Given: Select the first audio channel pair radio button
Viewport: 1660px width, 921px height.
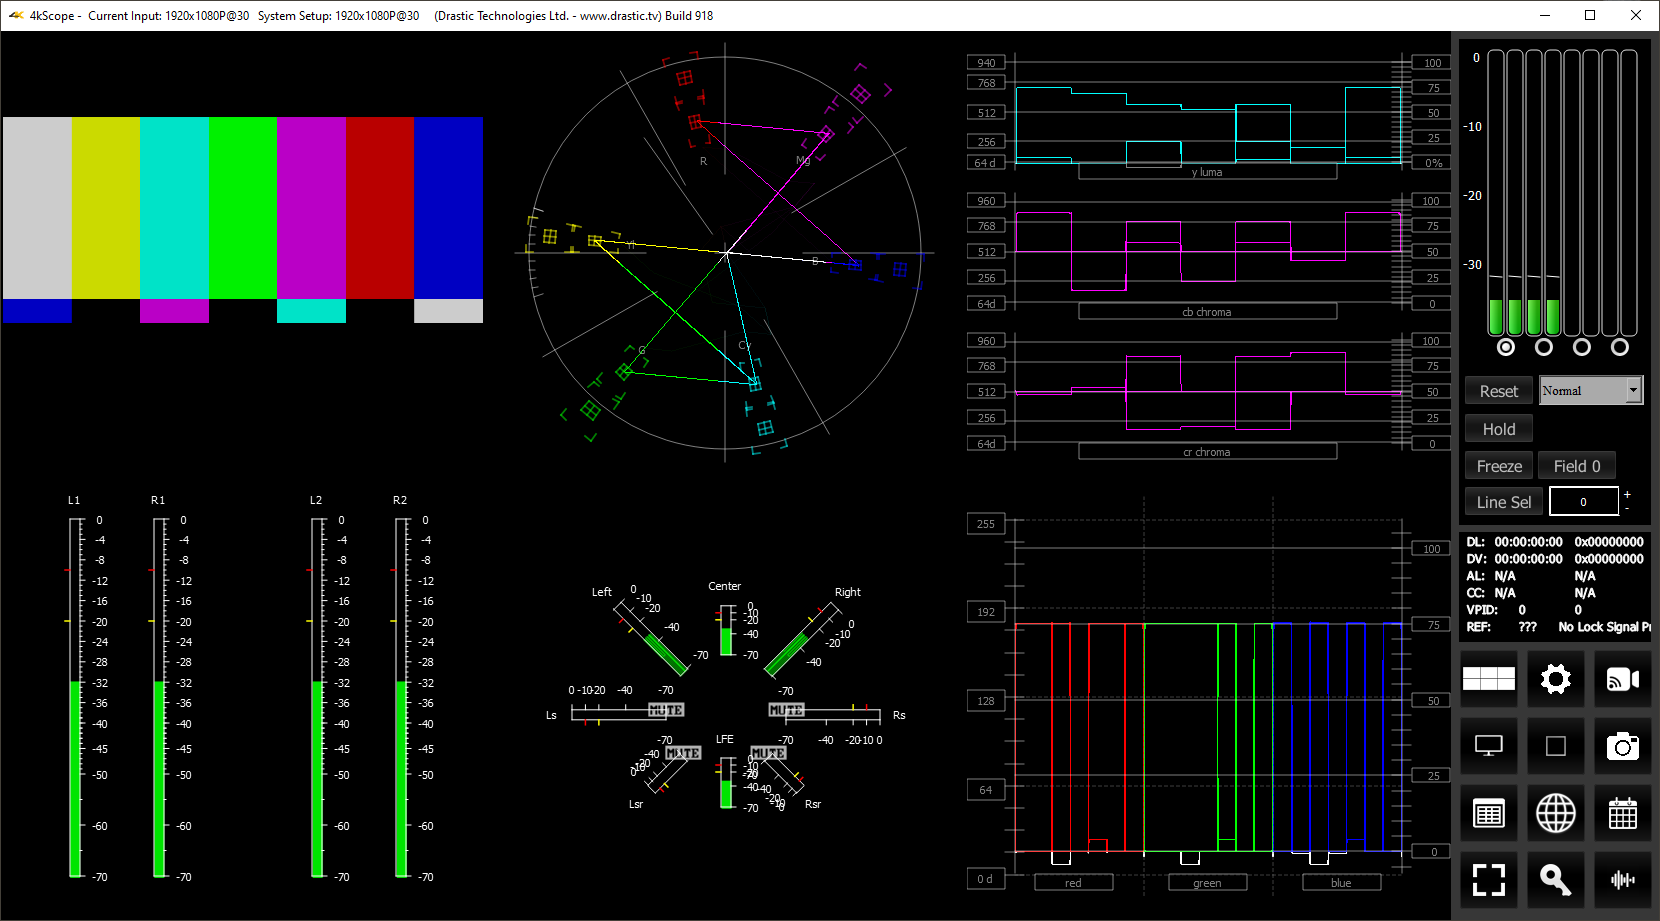Looking at the screenshot, I should (1506, 347).
